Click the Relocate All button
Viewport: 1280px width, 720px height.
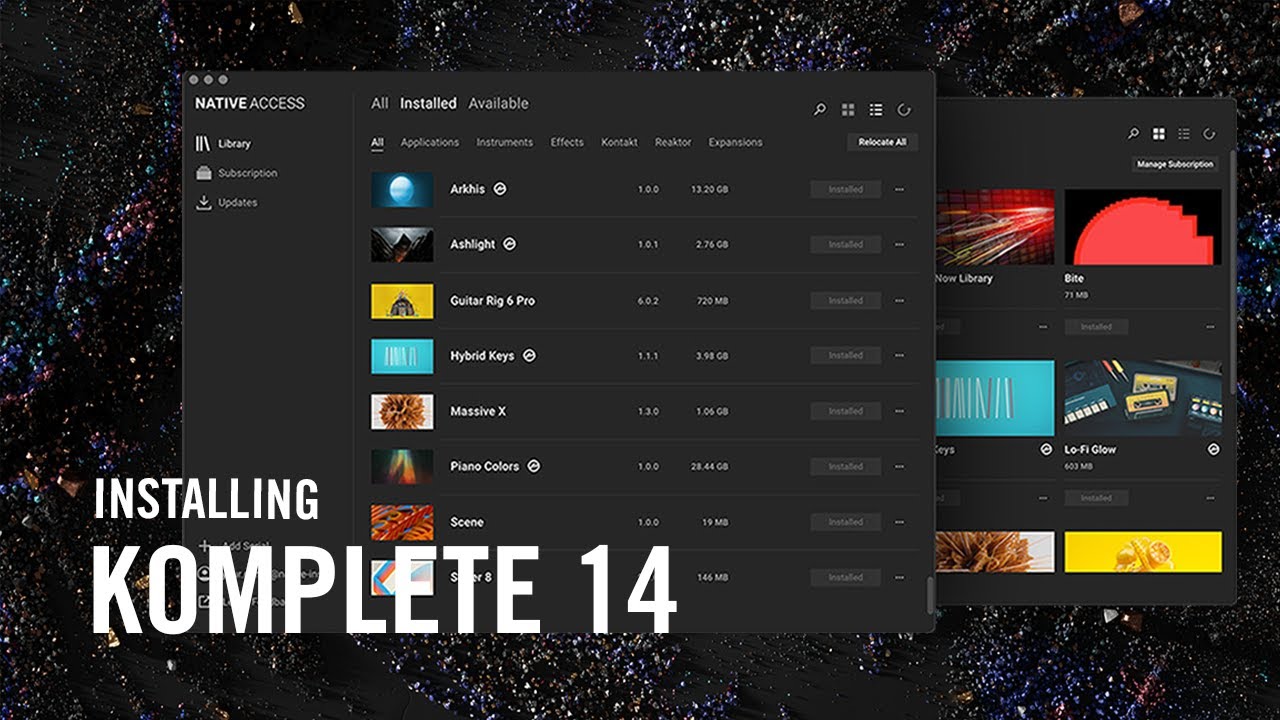(882, 142)
